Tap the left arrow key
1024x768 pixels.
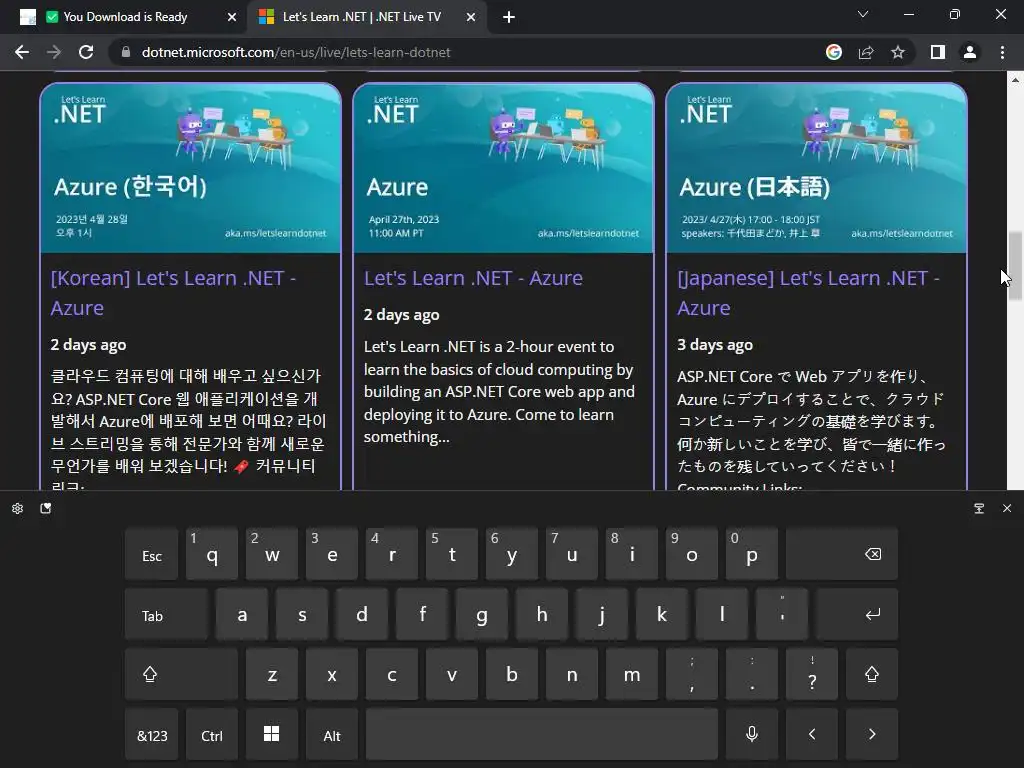coord(812,735)
